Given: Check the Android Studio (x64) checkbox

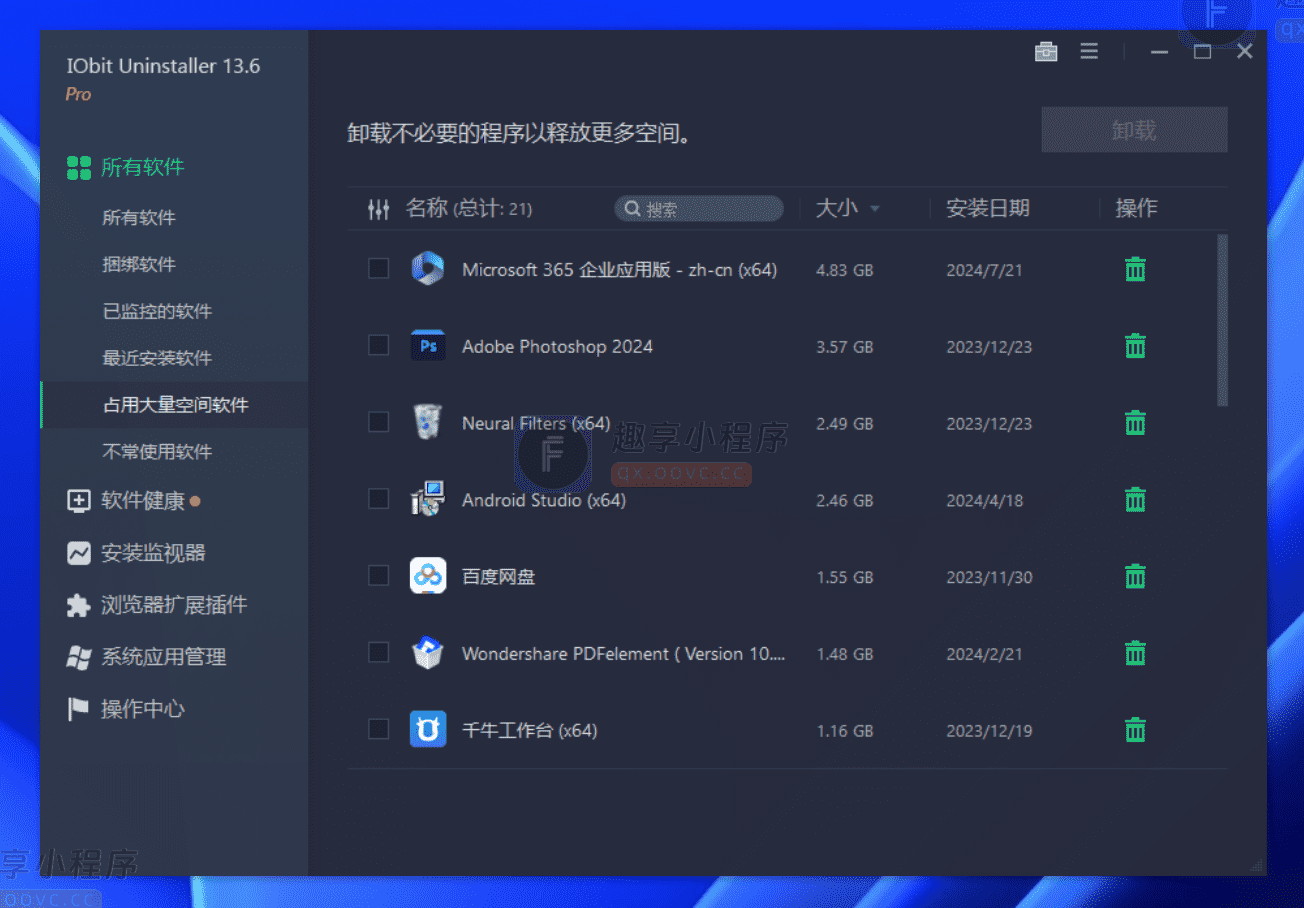Looking at the screenshot, I should [x=378, y=498].
